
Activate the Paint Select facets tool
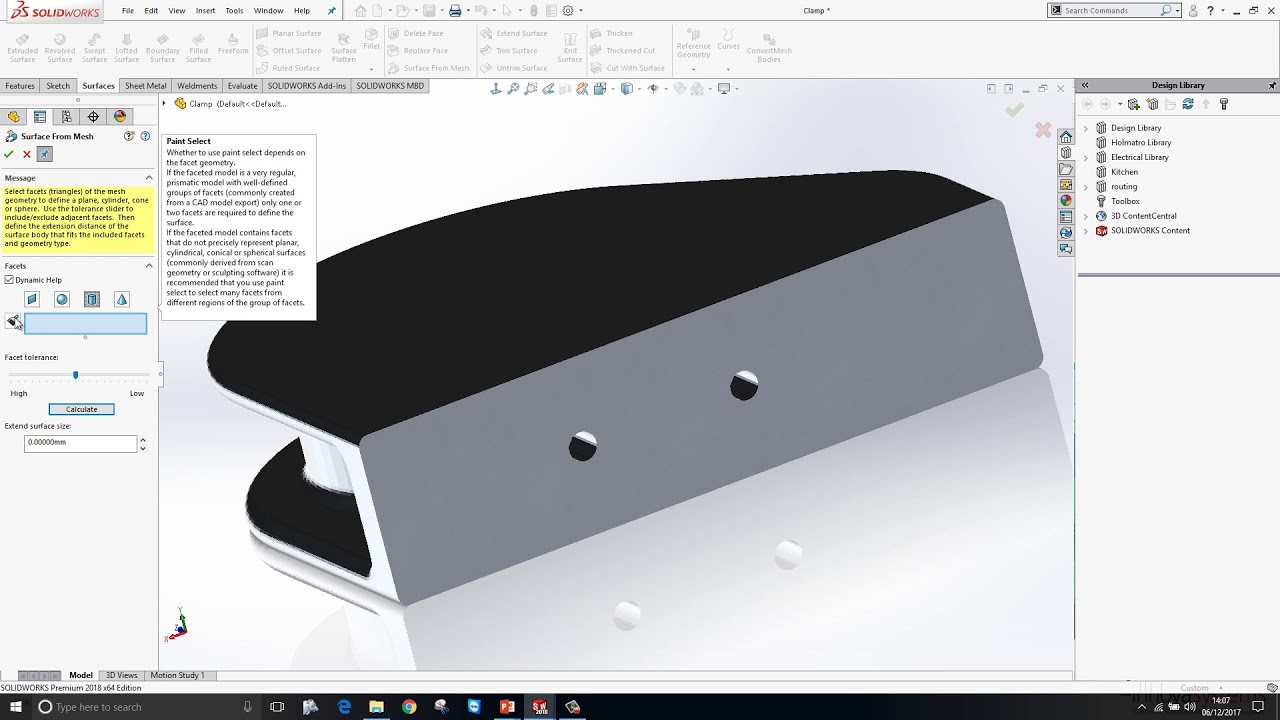pyautogui.click(x=13, y=321)
